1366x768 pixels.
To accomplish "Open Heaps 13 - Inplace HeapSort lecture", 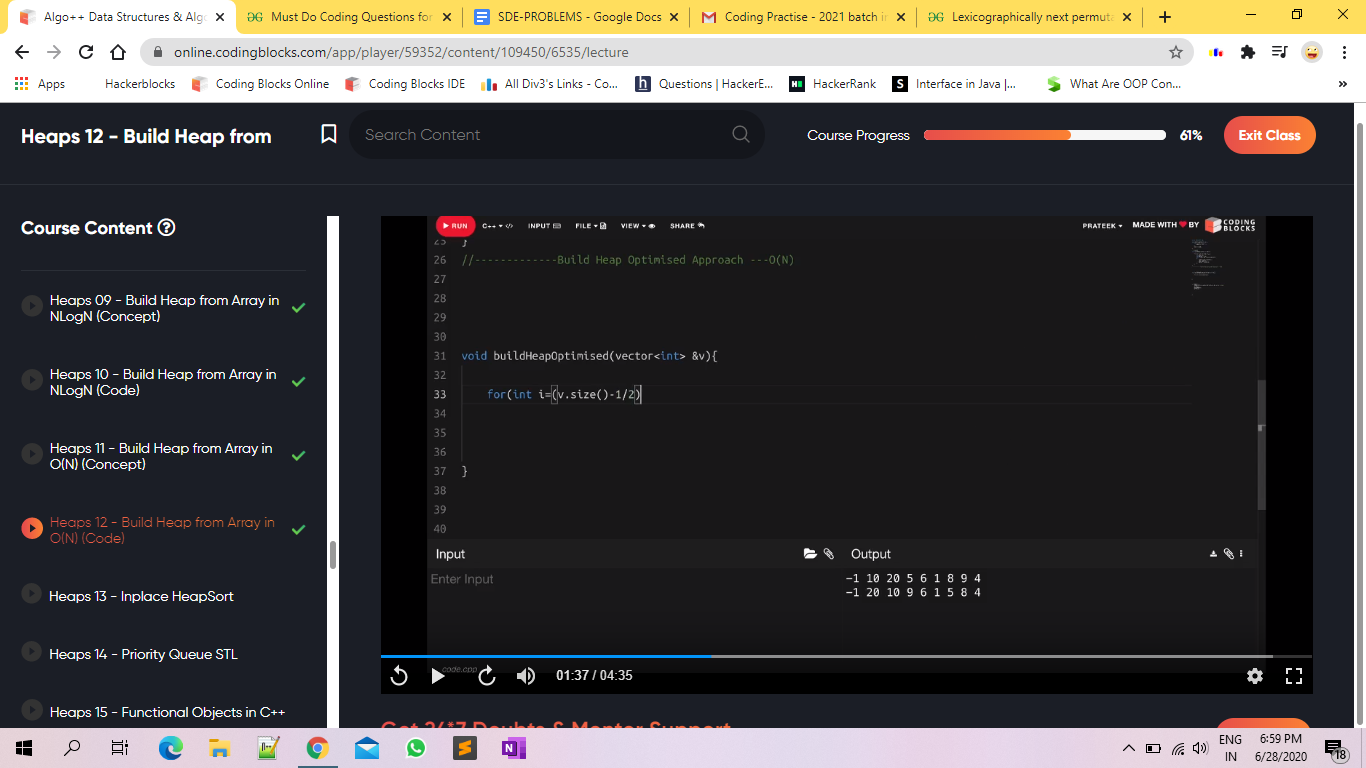I will [x=141, y=596].
